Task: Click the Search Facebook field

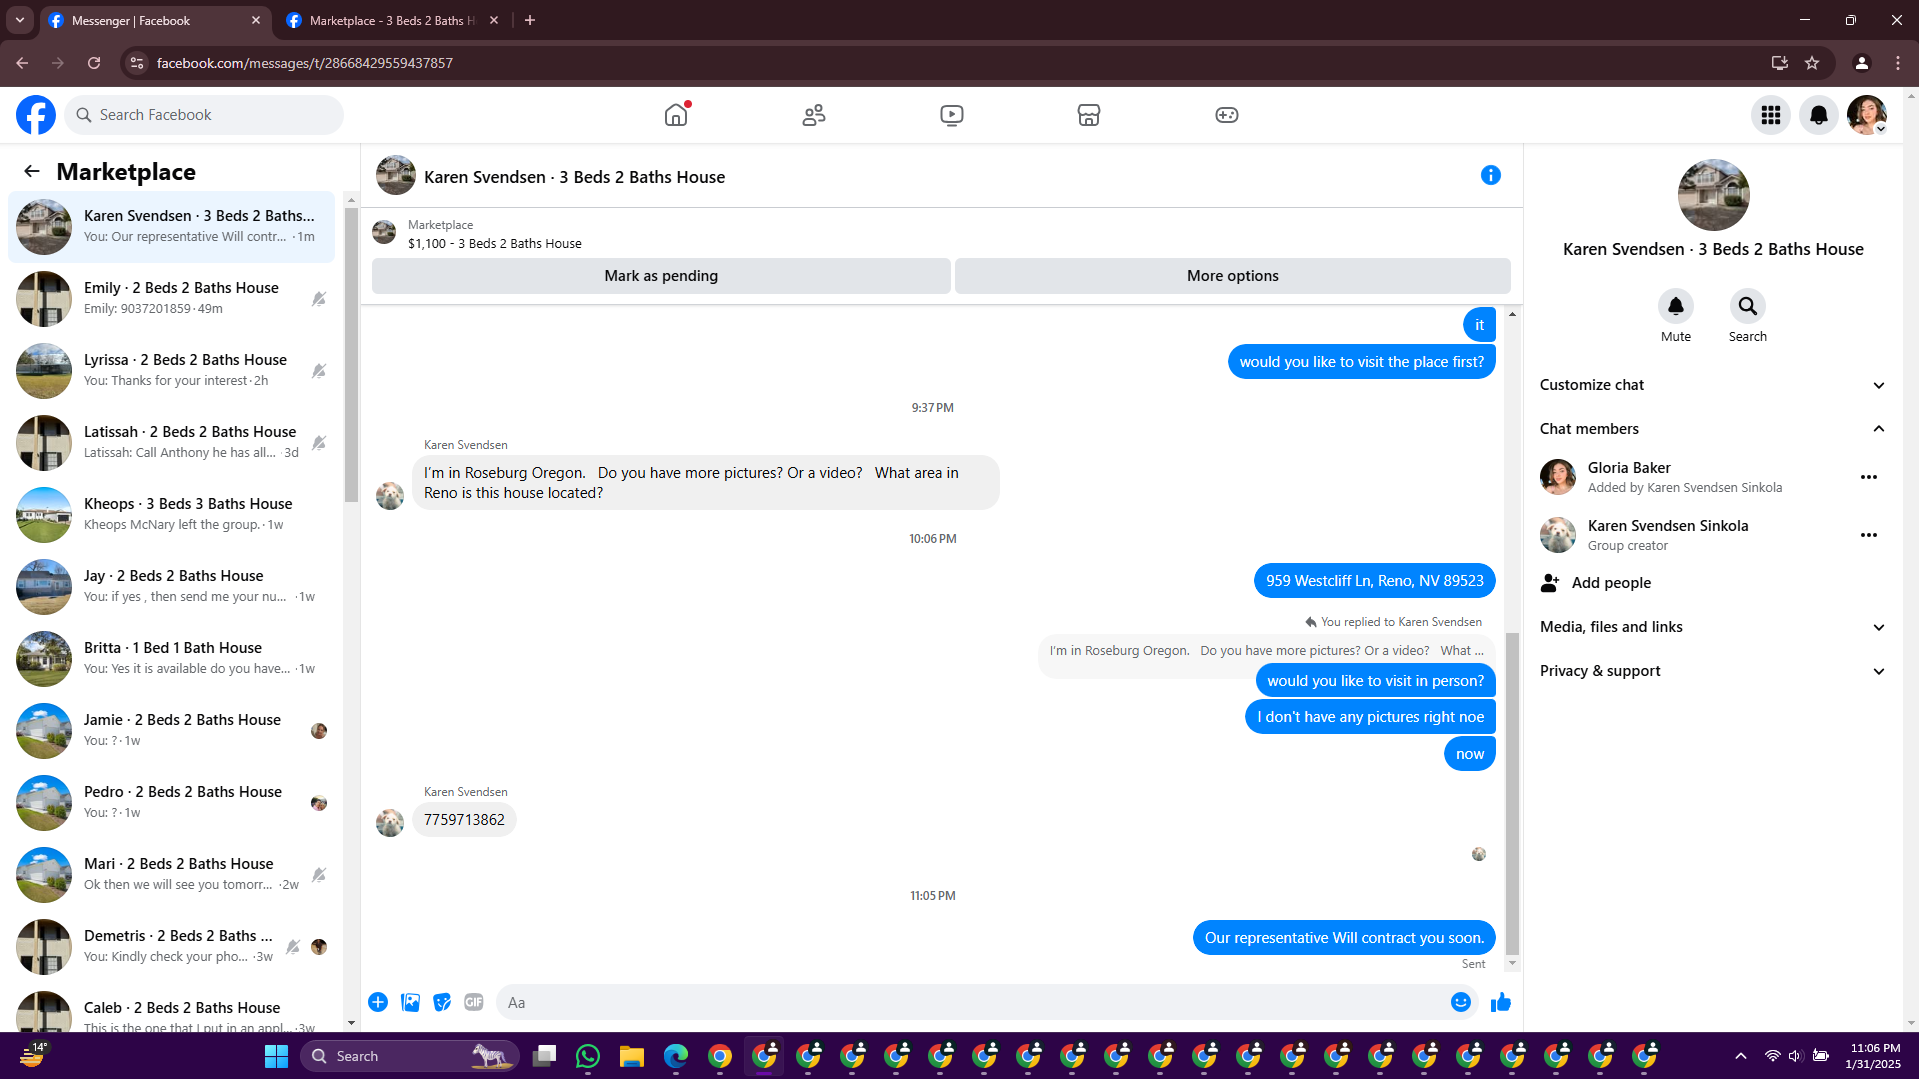Action: click(x=204, y=115)
